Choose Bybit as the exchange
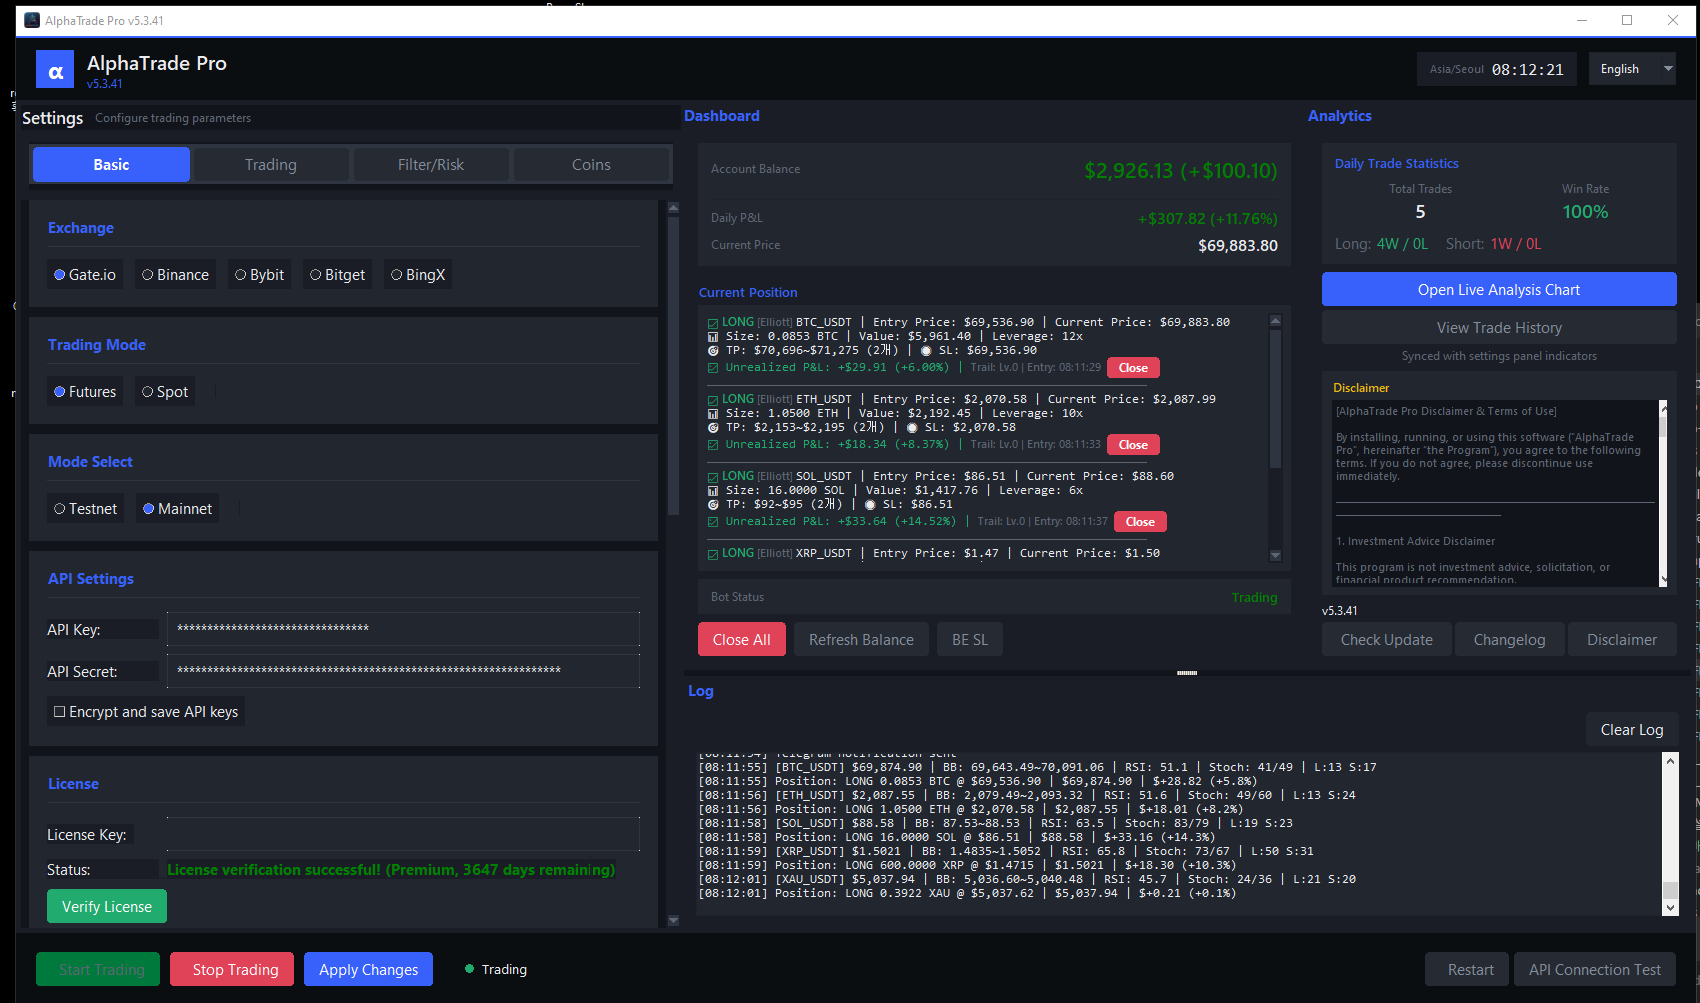Screen dimensions: 1700x1003 coord(259,275)
